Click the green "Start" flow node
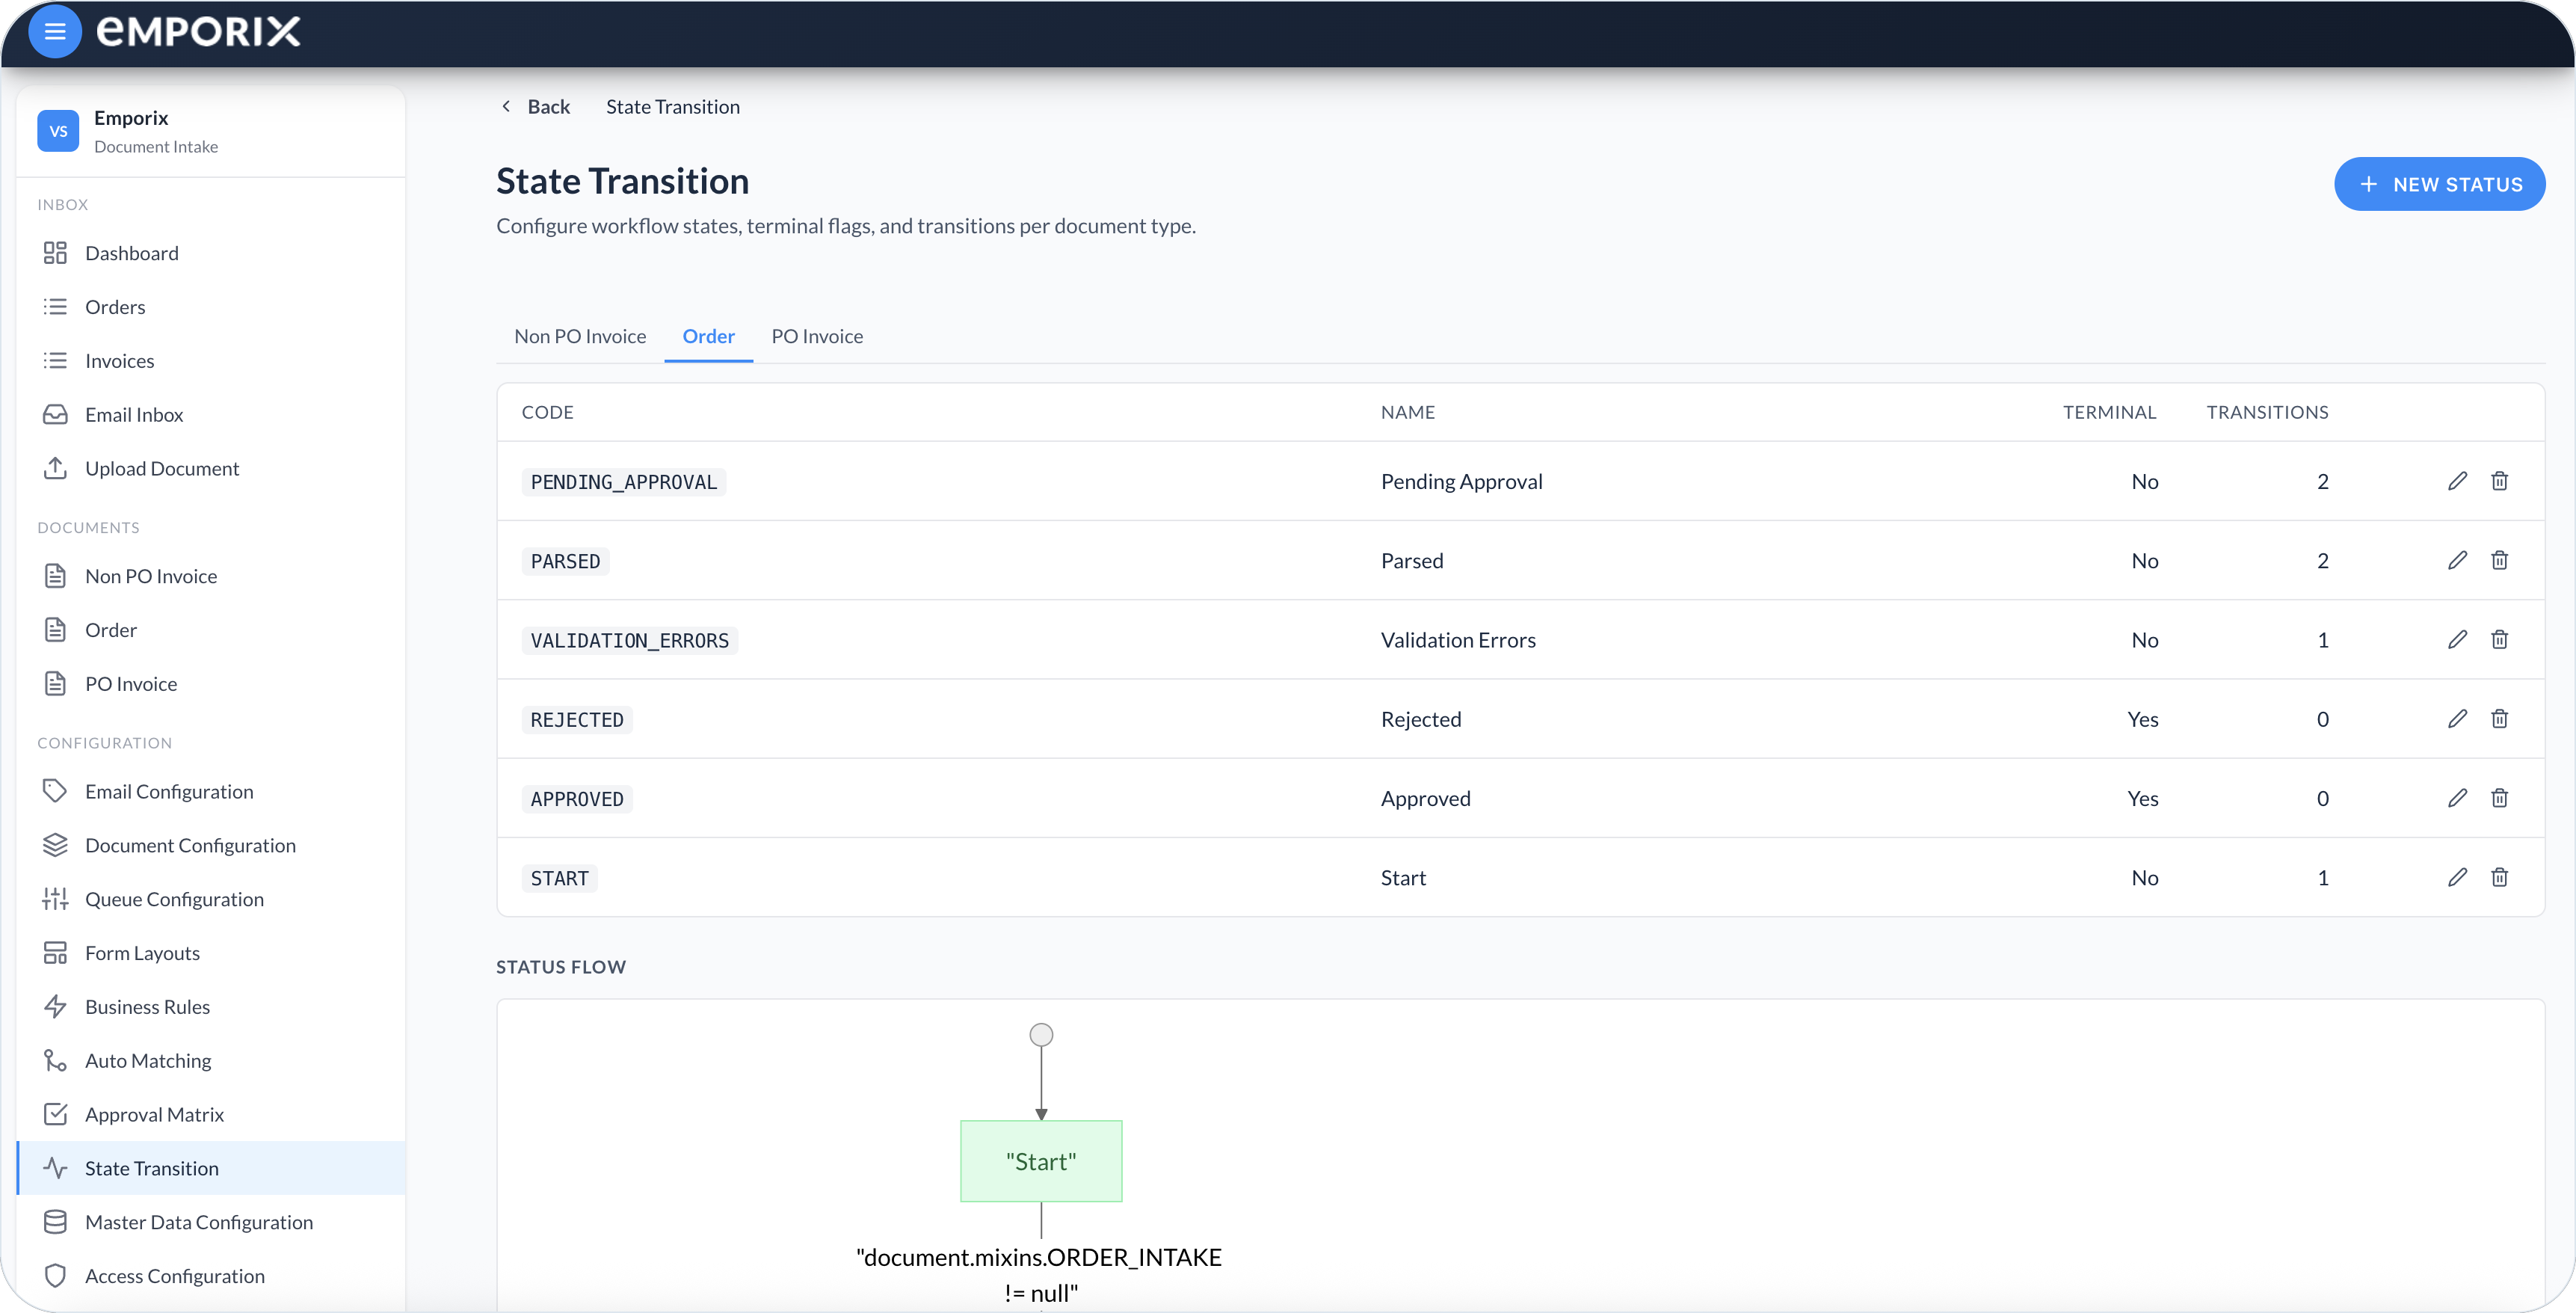Screen dimensions: 2576x1313 [x=1041, y=1161]
